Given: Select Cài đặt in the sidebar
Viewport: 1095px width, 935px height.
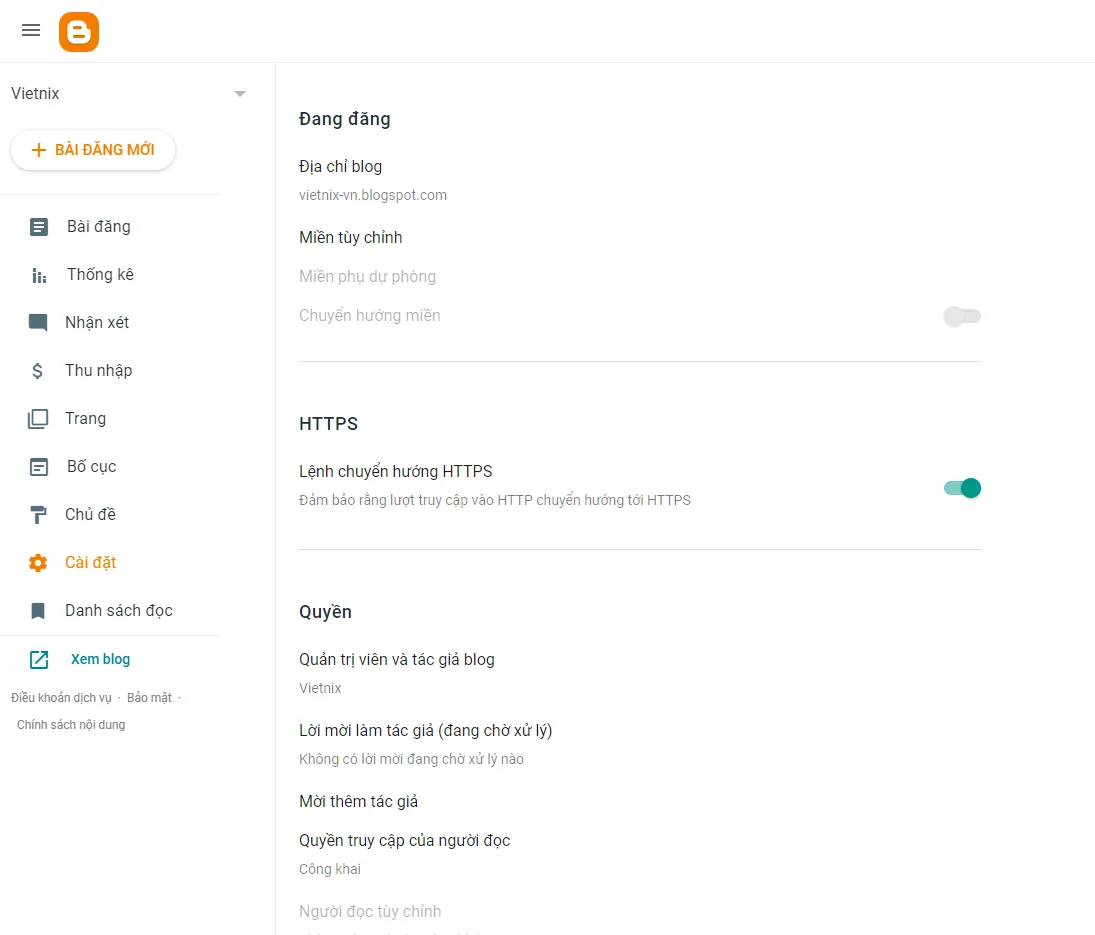Looking at the screenshot, I should tap(90, 563).
